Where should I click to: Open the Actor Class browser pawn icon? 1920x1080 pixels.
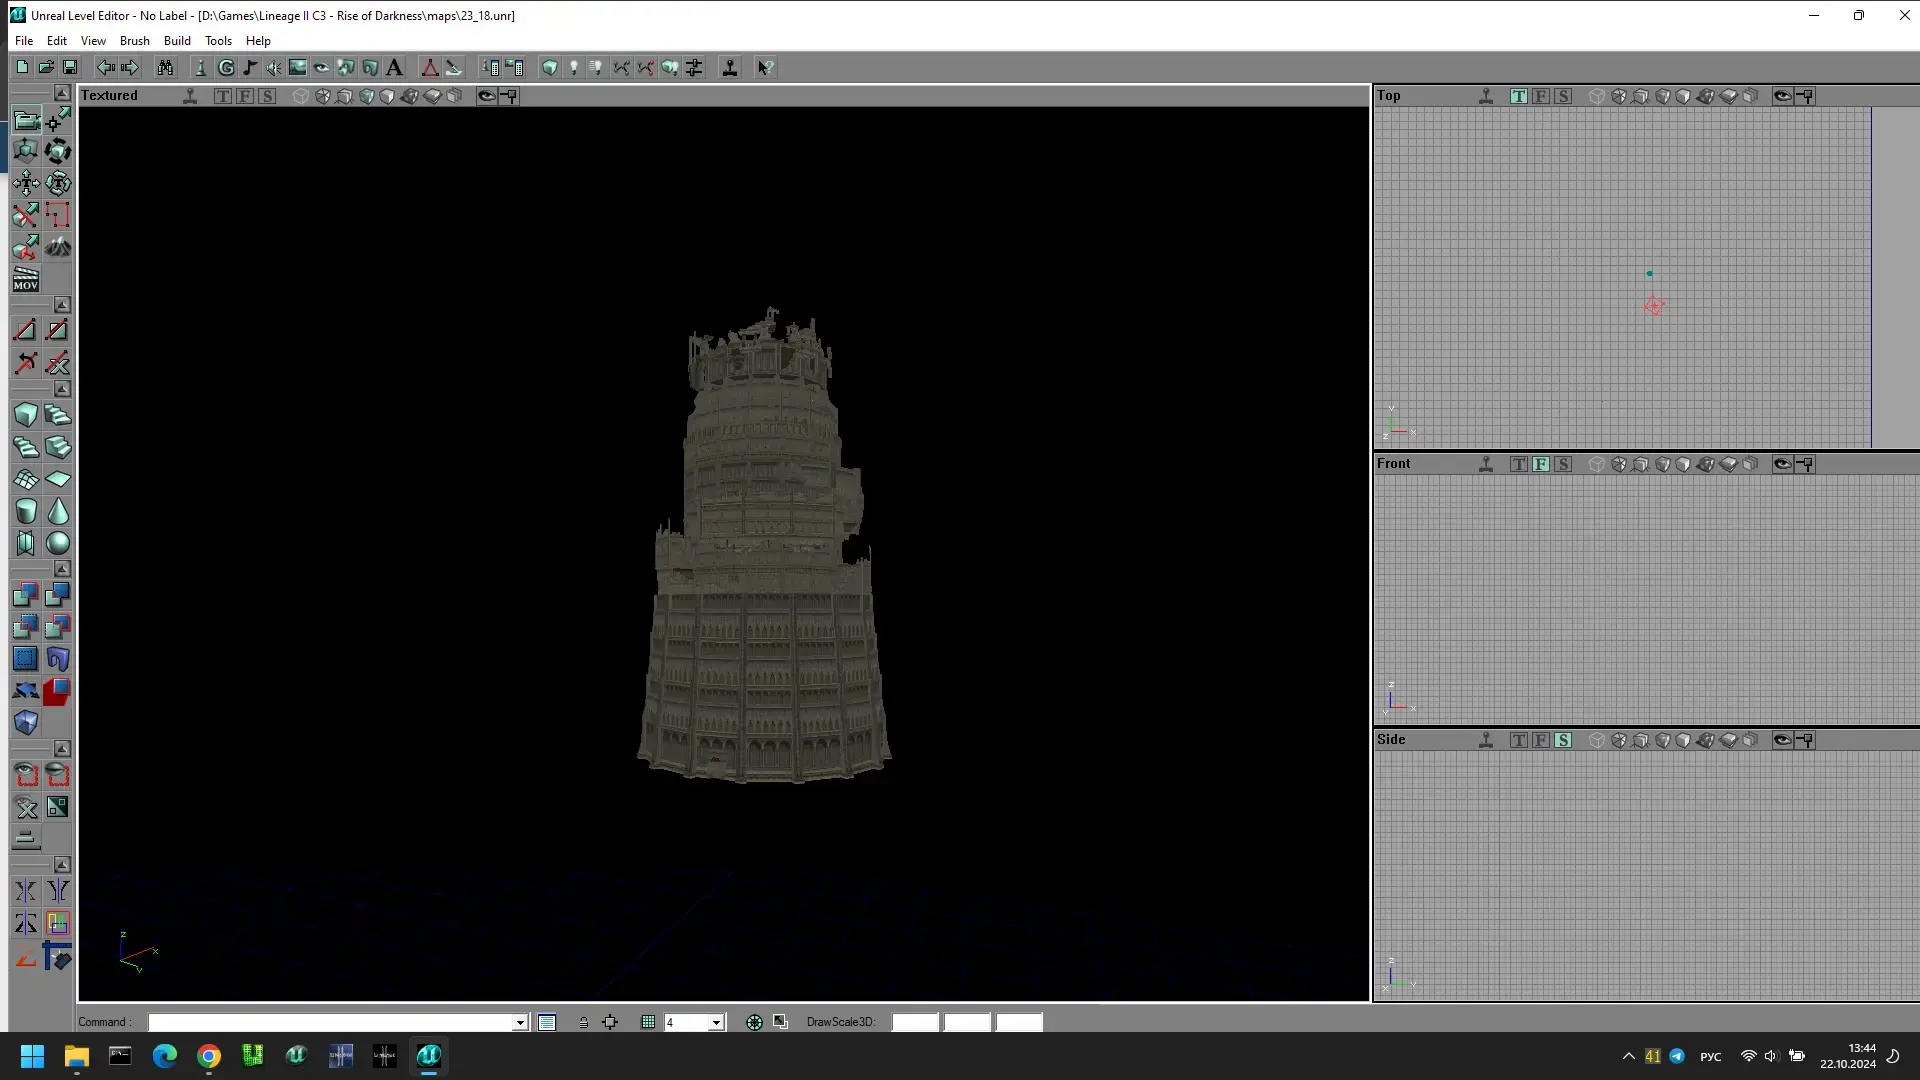click(200, 67)
